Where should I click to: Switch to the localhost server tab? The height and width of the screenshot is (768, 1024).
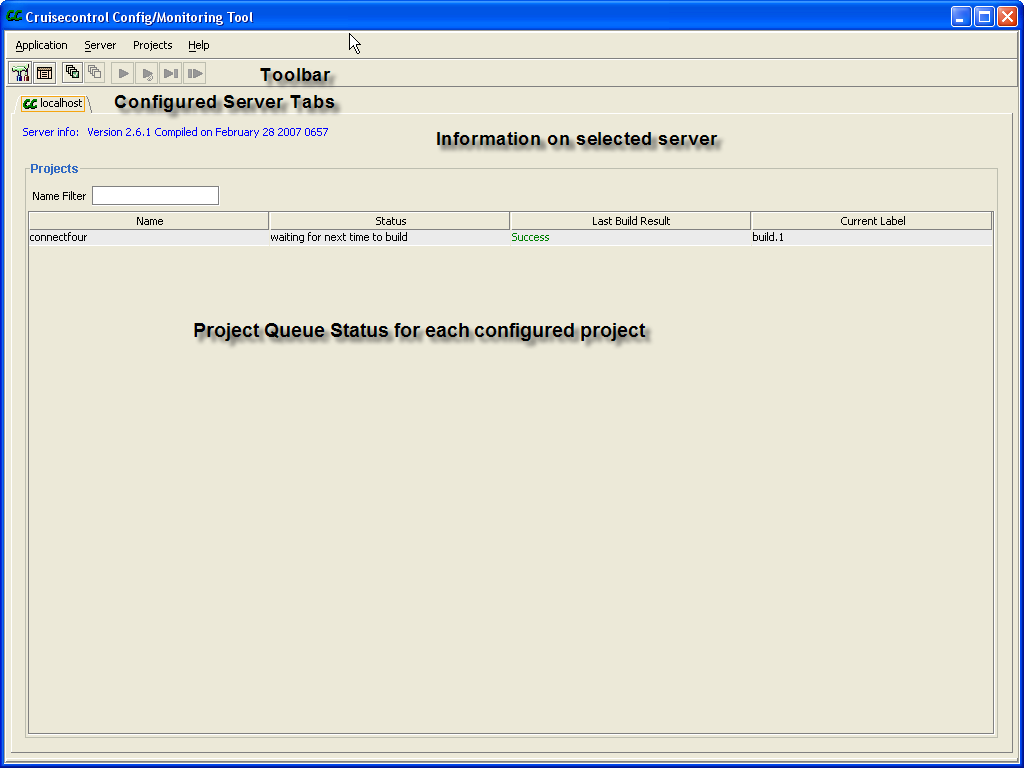(55, 103)
